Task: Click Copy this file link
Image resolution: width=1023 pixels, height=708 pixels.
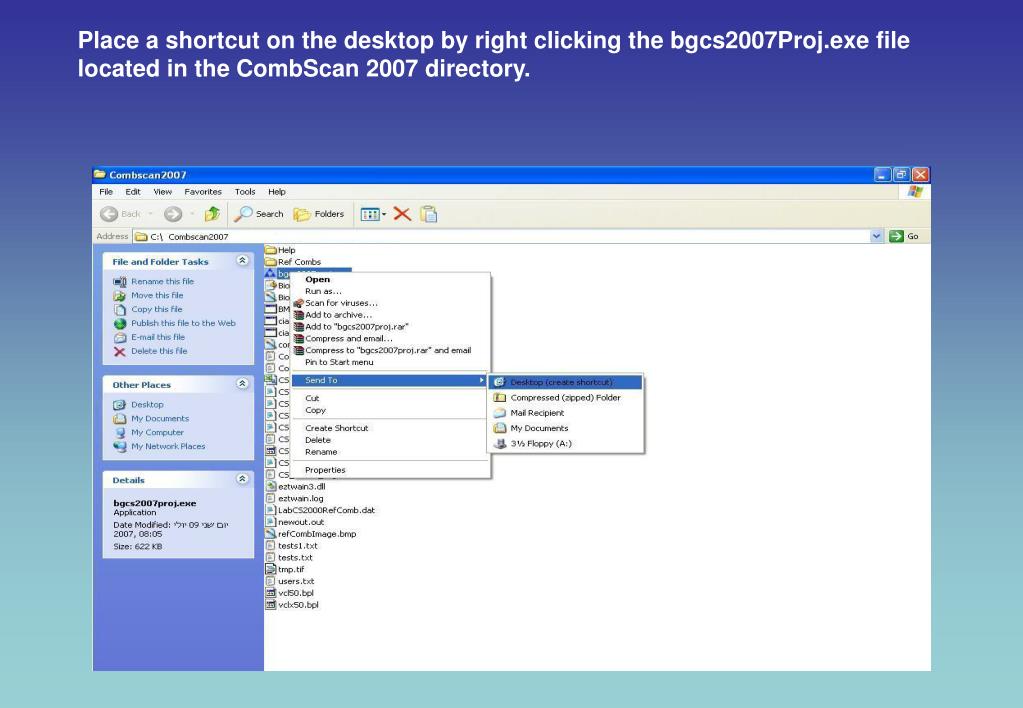Action: coord(157,309)
